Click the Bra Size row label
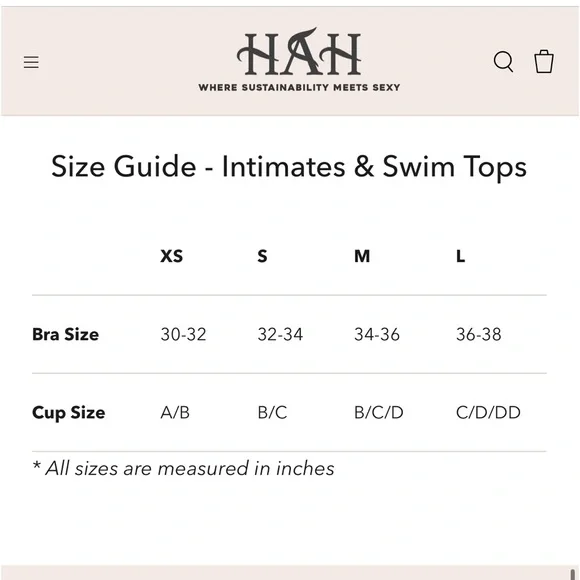This screenshot has height=580, width=580. coord(65,334)
